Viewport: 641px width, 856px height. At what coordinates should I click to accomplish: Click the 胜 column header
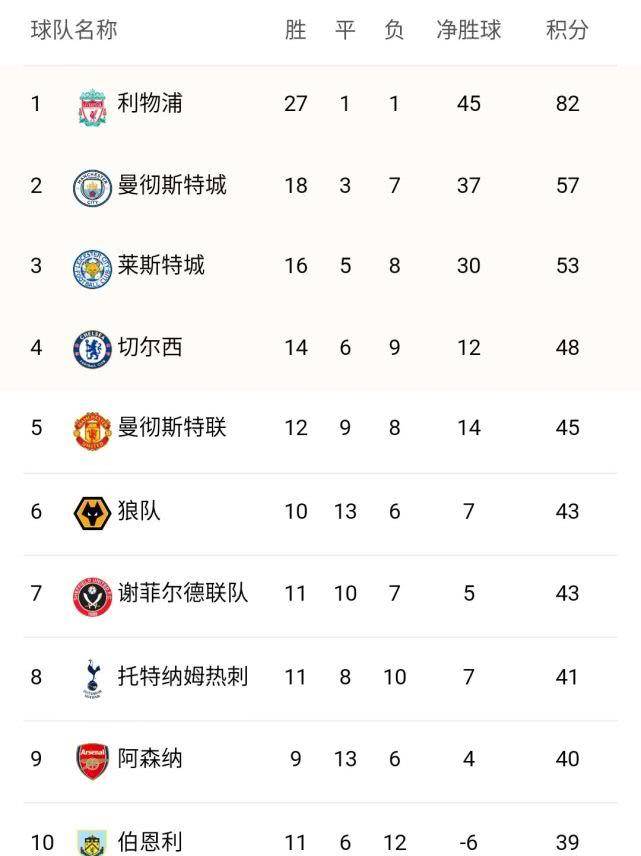click(295, 30)
